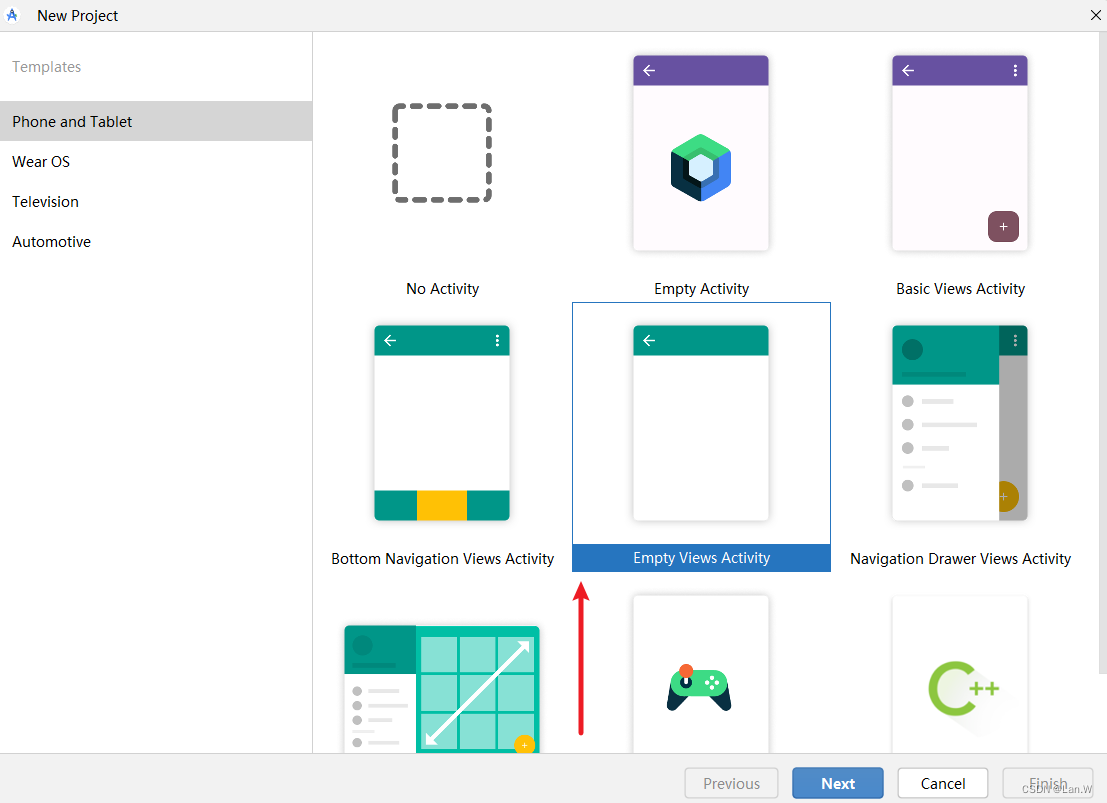
Task: Close the New Project dialog
Action: 1095,15
